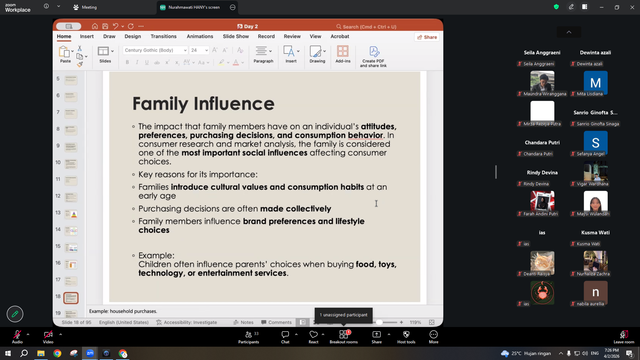Click the Zoom Share screen icon
The width and height of the screenshot is (640, 360).
[x=376, y=337]
